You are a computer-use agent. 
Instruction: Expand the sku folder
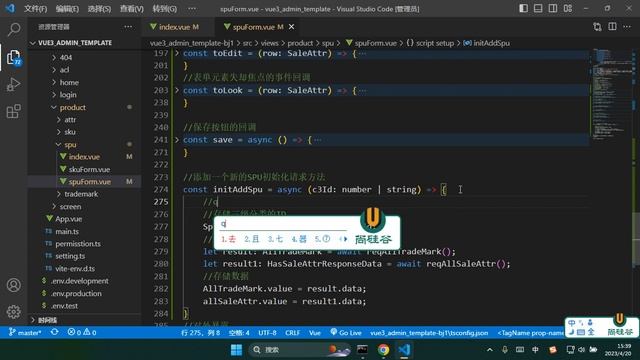[69, 132]
